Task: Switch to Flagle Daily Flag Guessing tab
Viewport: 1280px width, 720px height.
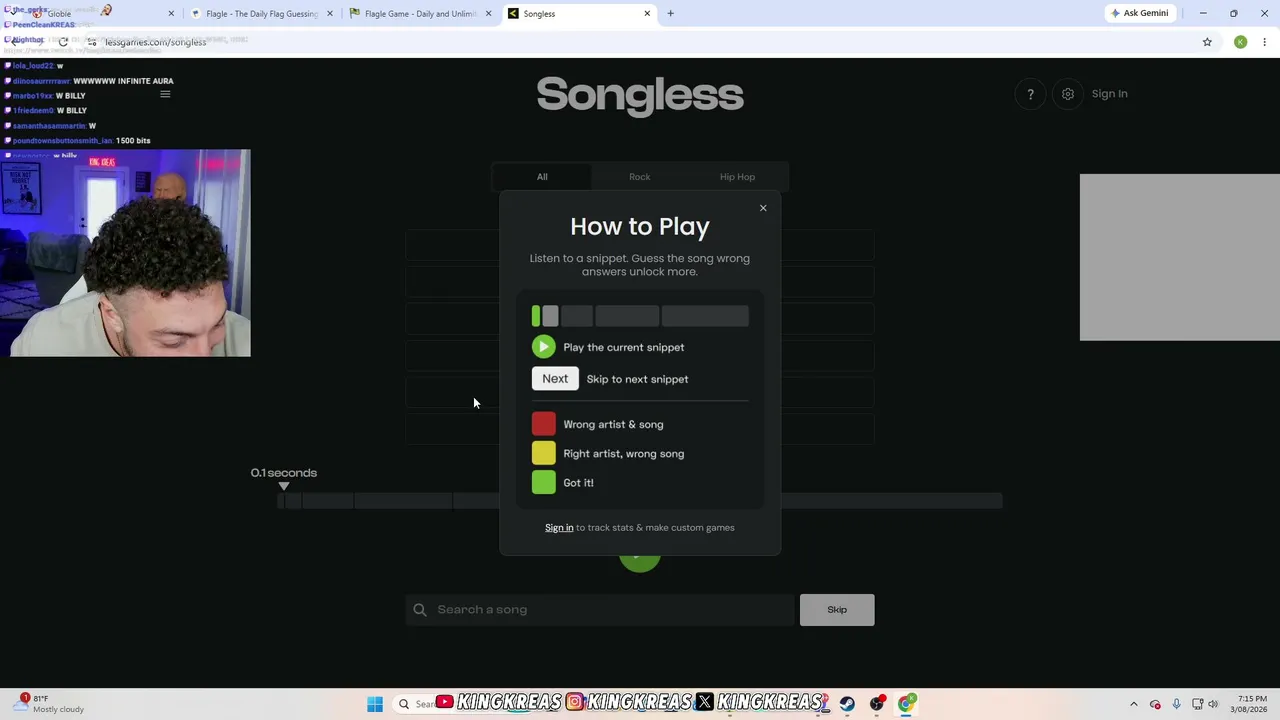Action: [262, 14]
